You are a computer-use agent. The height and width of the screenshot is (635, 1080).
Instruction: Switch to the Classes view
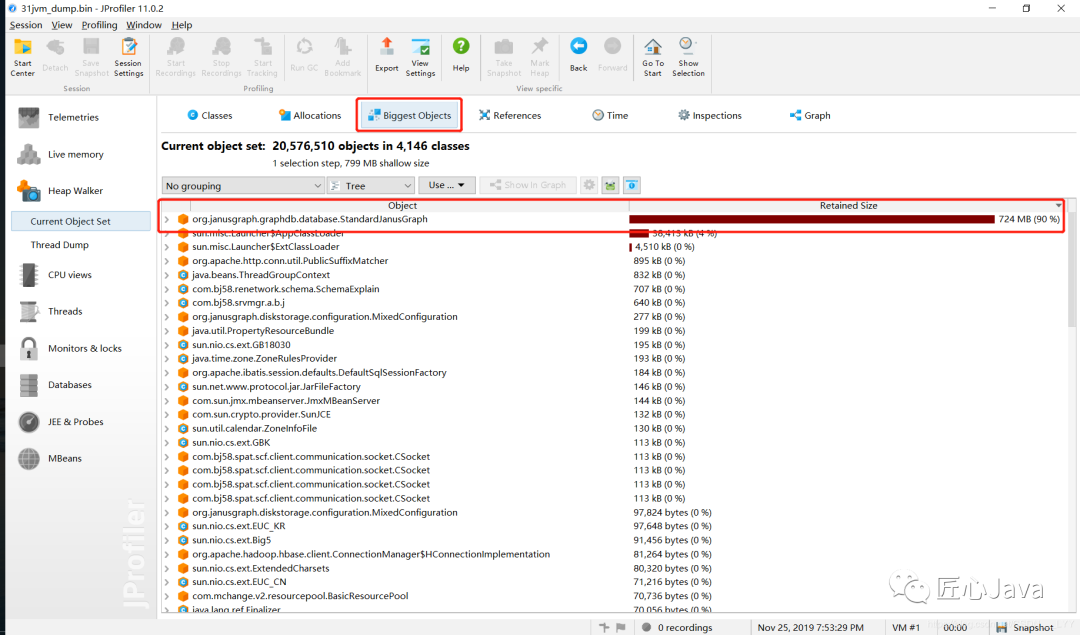pos(210,115)
